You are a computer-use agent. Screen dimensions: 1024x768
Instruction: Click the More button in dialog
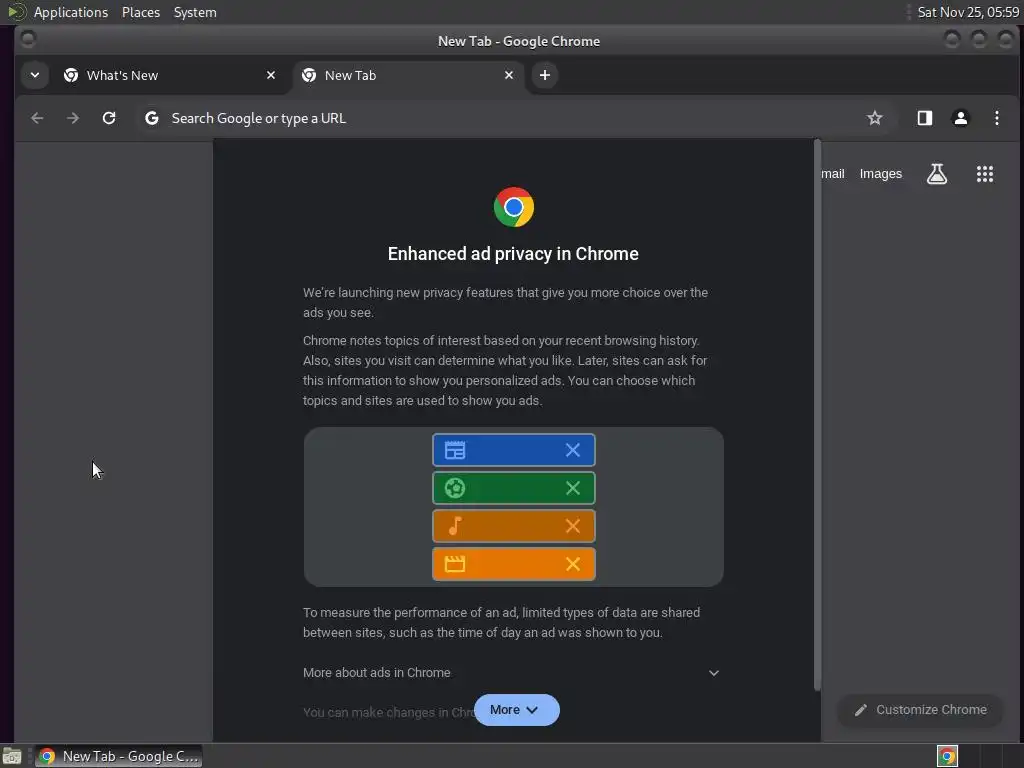pyautogui.click(x=517, y=710)
